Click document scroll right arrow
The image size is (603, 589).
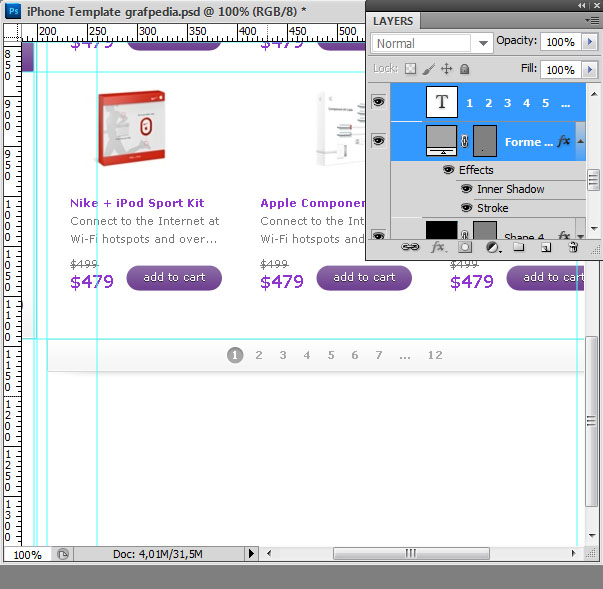pyautogui.click(x=574, y=554)
